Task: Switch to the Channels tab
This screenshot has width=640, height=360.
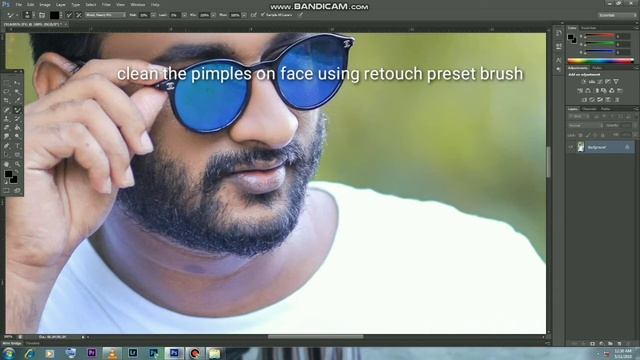Action: click(x=589, y=109)
